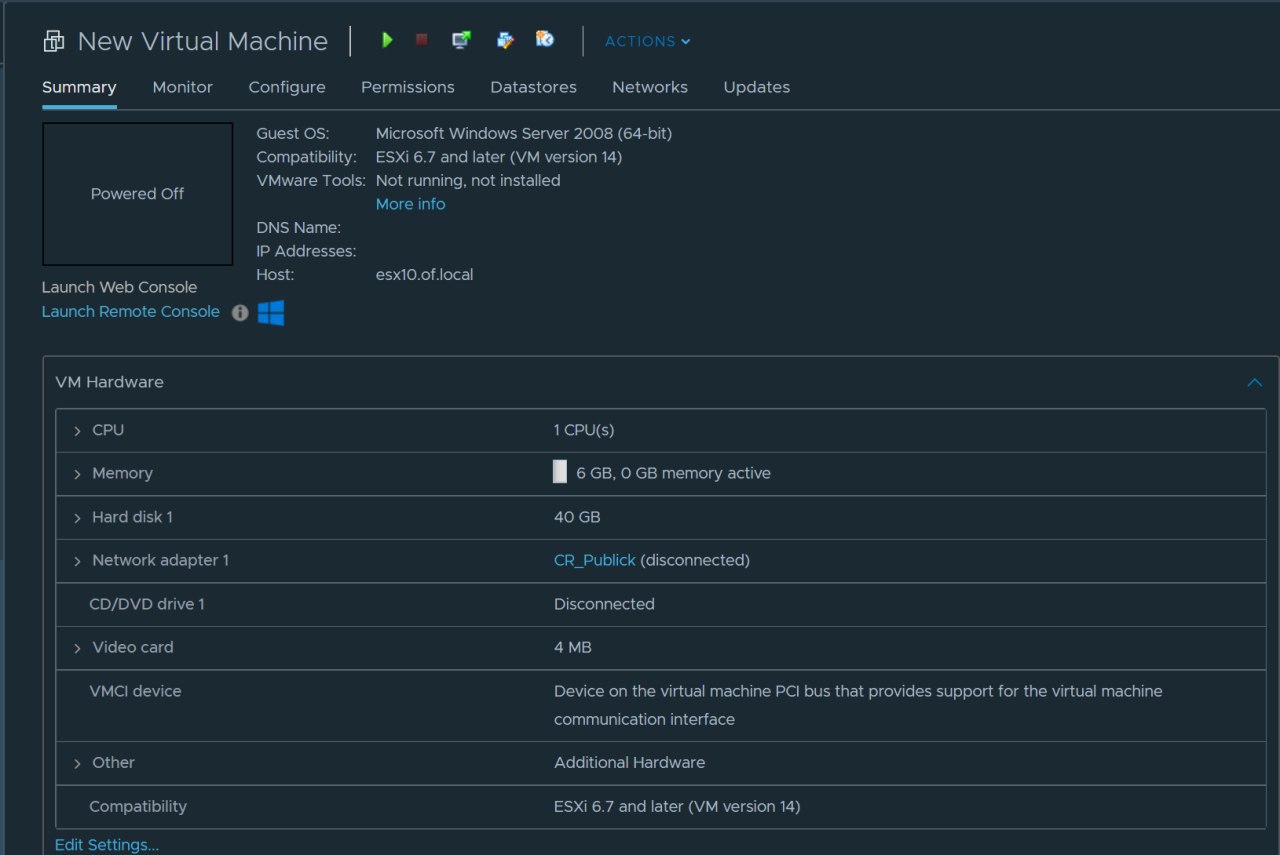Expand the Other hardware row
Image resolution: width=1280 pixels, height=855 pixels.
click(77, 763)
